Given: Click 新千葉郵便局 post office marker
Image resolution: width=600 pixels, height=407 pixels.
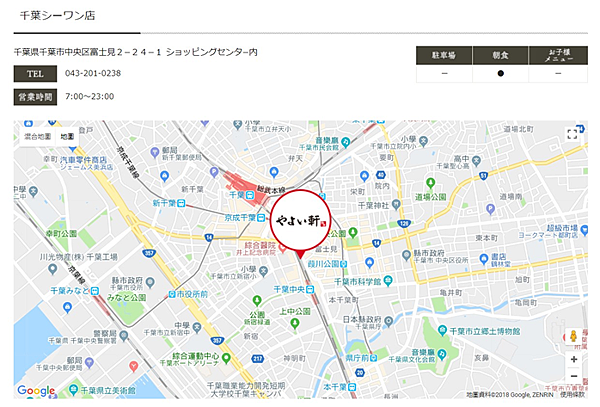Looking at the screenshot, I should click(x=155, y=152).
